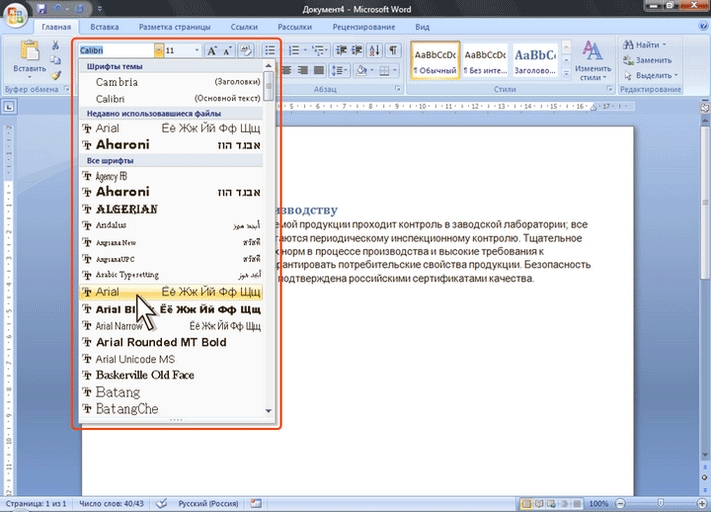Click the font name field showing Calibri

(117, 50)
